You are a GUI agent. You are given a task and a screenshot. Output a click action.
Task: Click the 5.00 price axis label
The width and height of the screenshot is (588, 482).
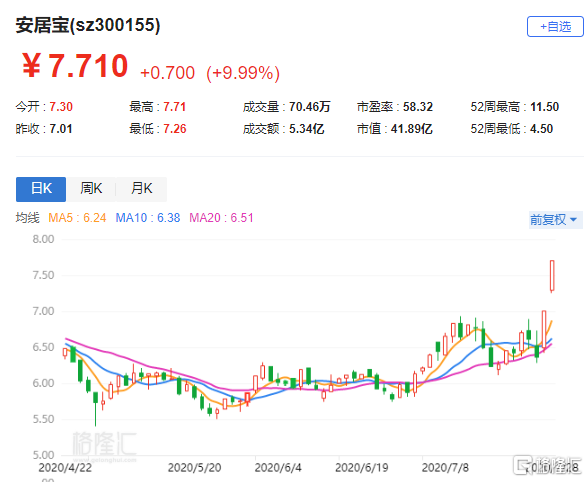coord(43,455)
